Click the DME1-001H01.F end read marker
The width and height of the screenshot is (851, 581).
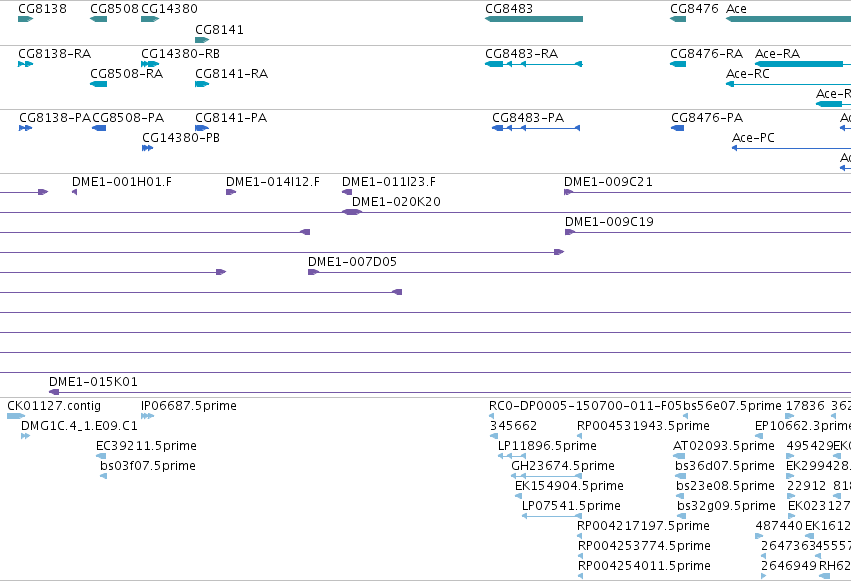coord(74,192)
